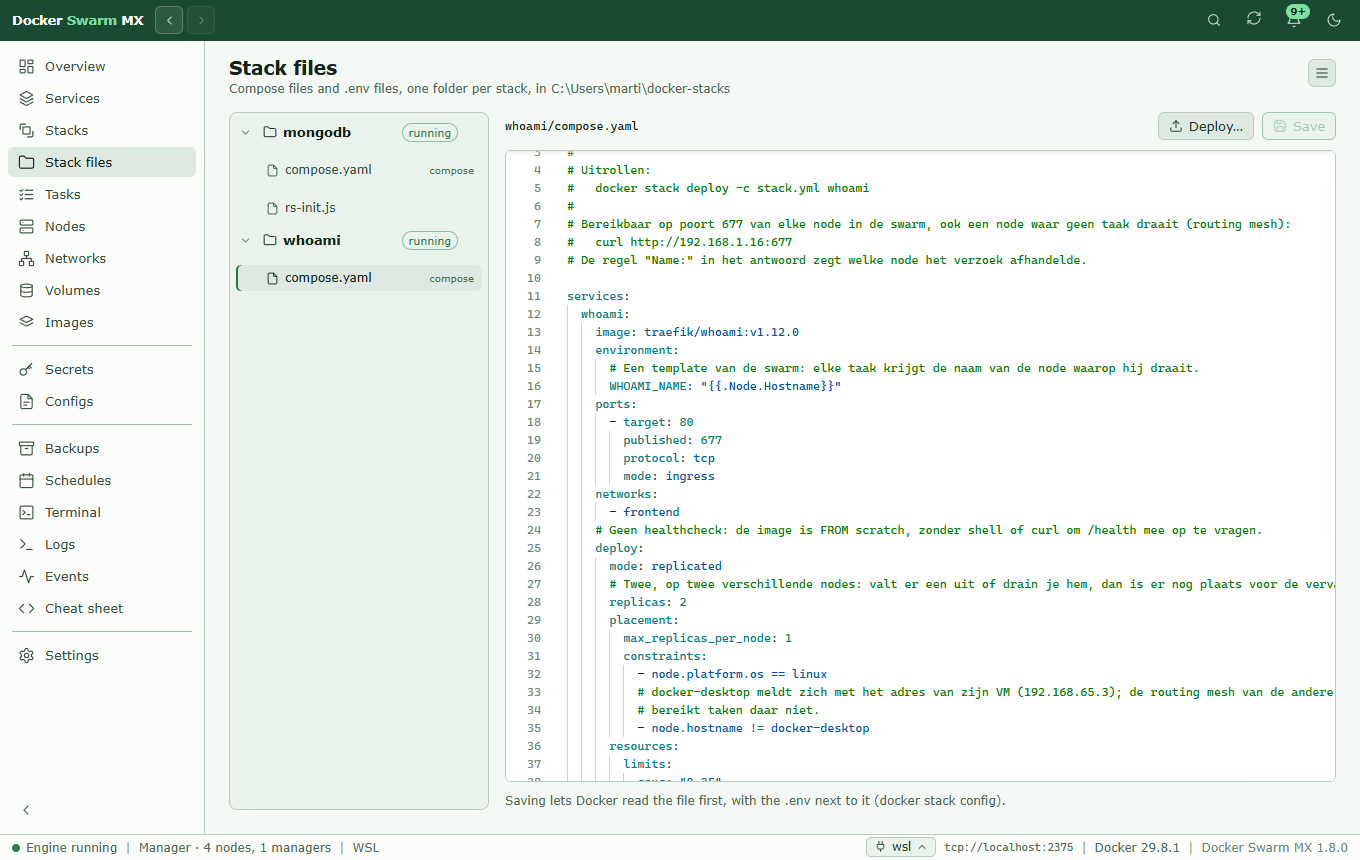Click the Save button
The width and height of the screenshot is (1360, 860).
(1299, 126)
